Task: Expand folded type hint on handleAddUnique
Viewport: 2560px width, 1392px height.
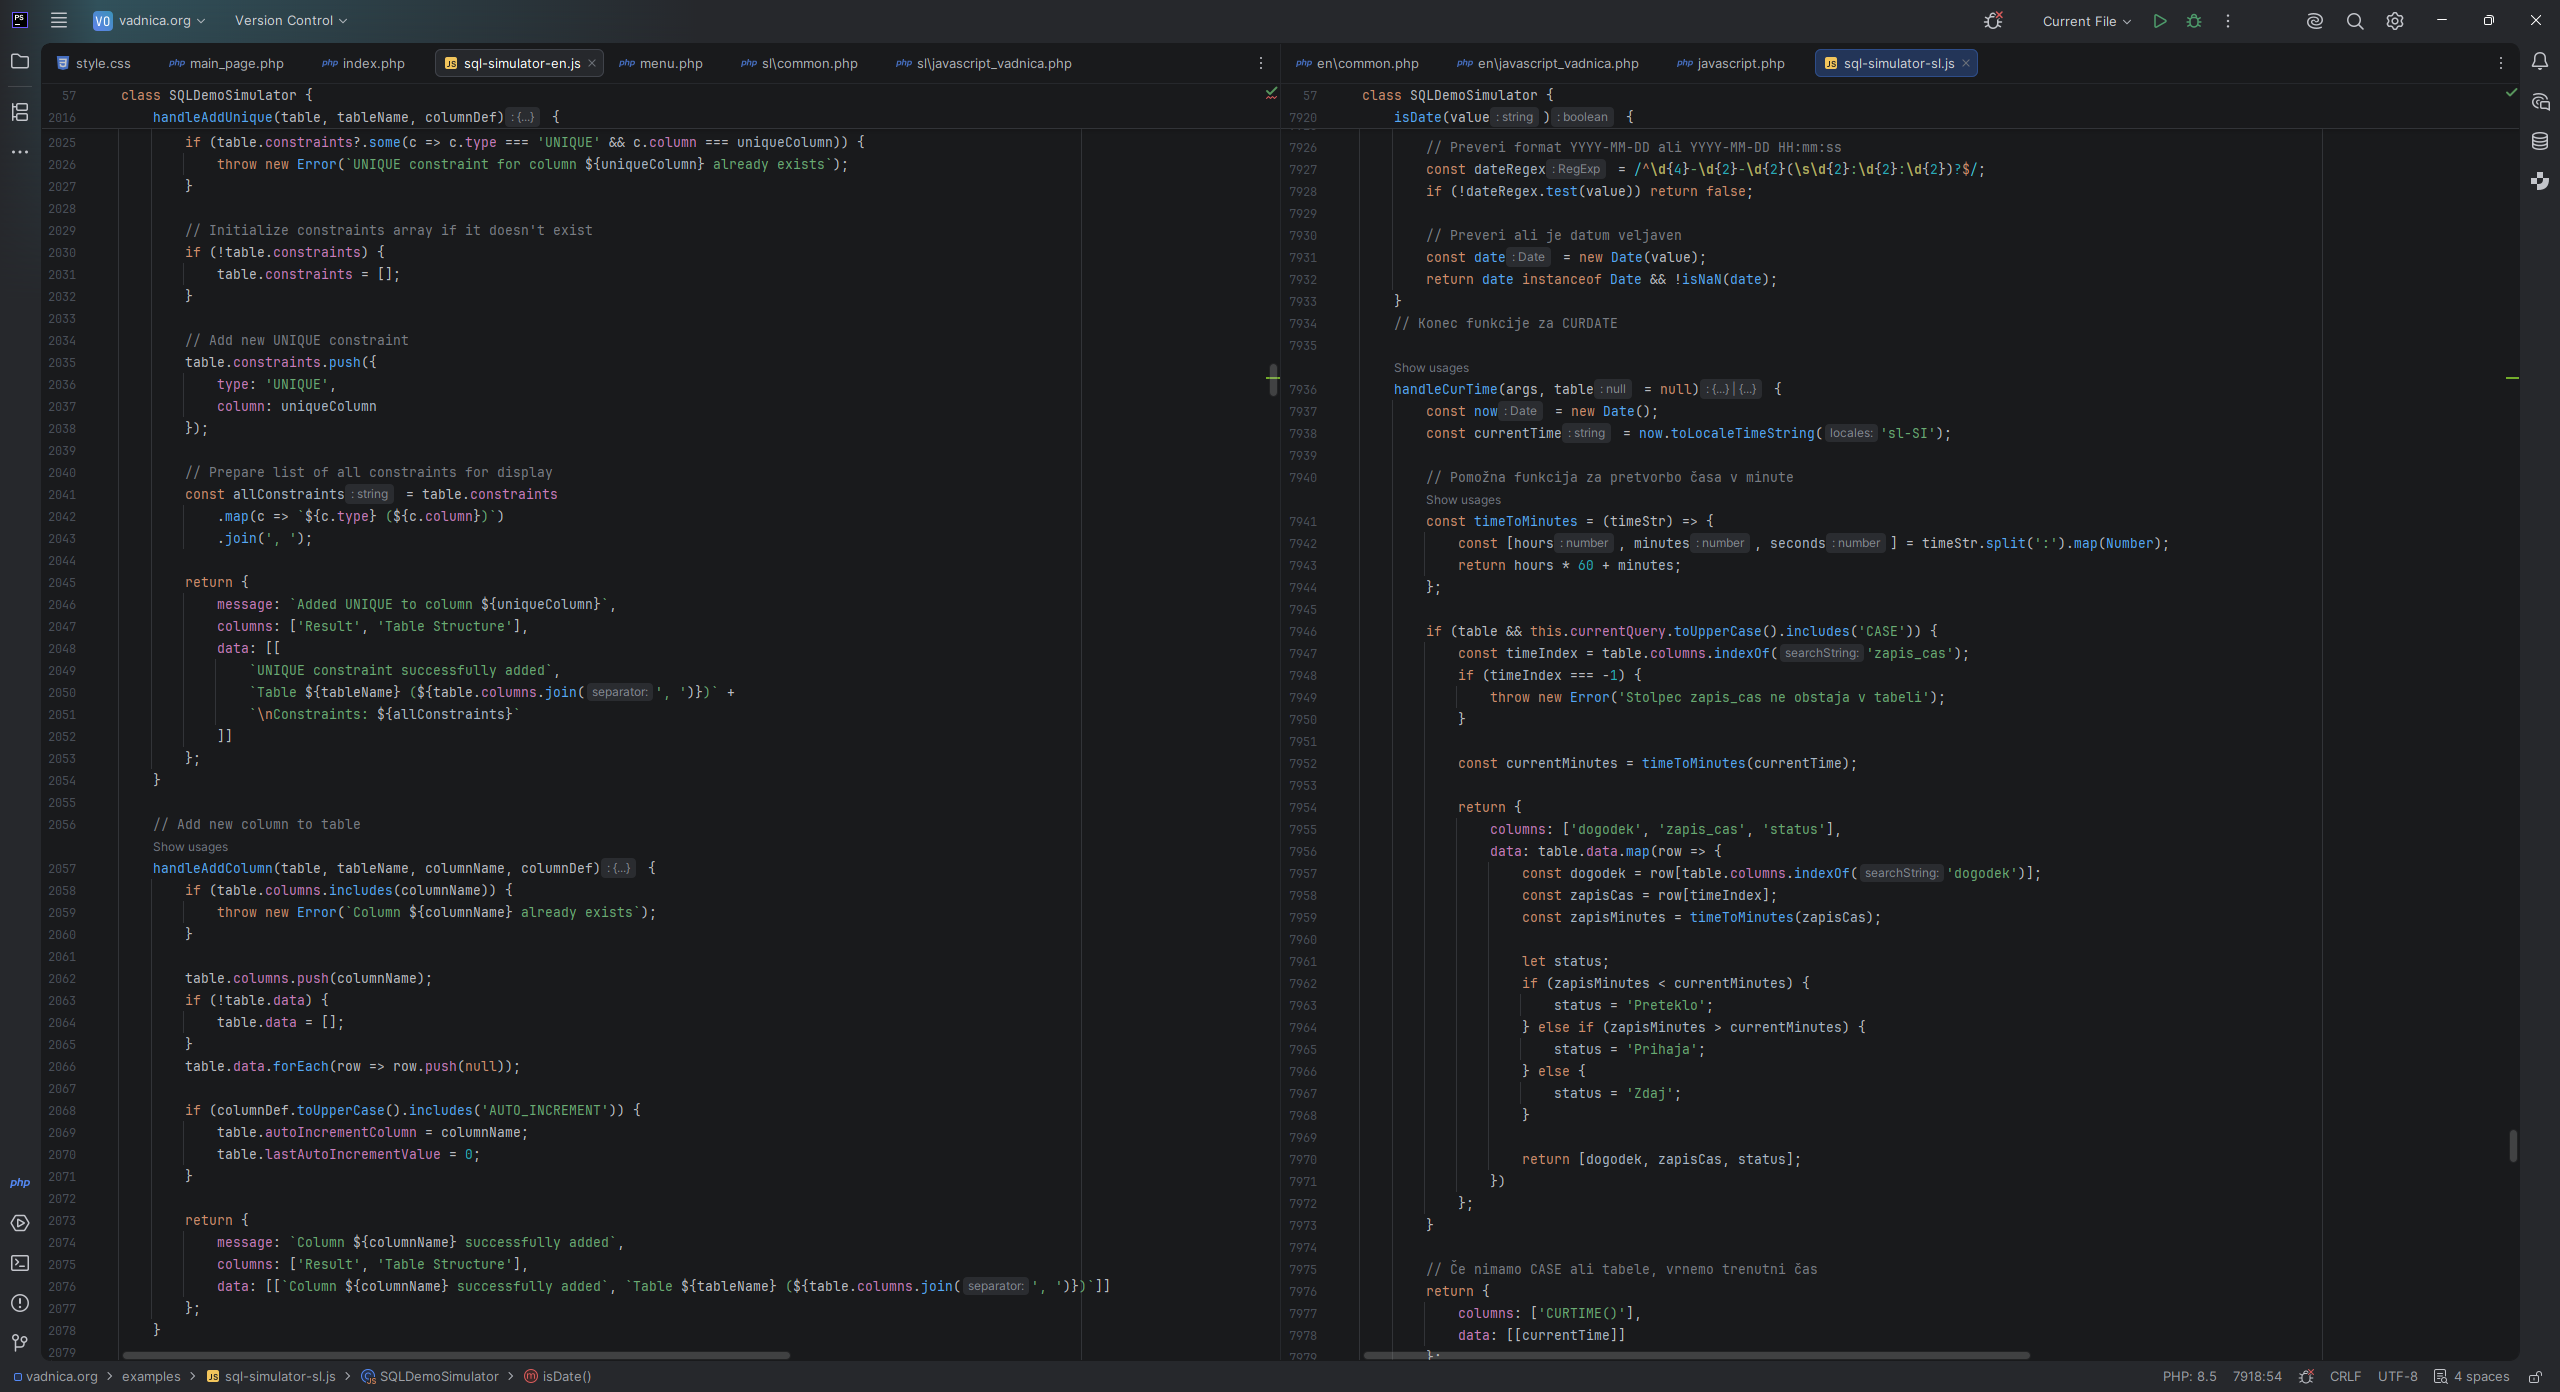Action: (x=523, y=117)
